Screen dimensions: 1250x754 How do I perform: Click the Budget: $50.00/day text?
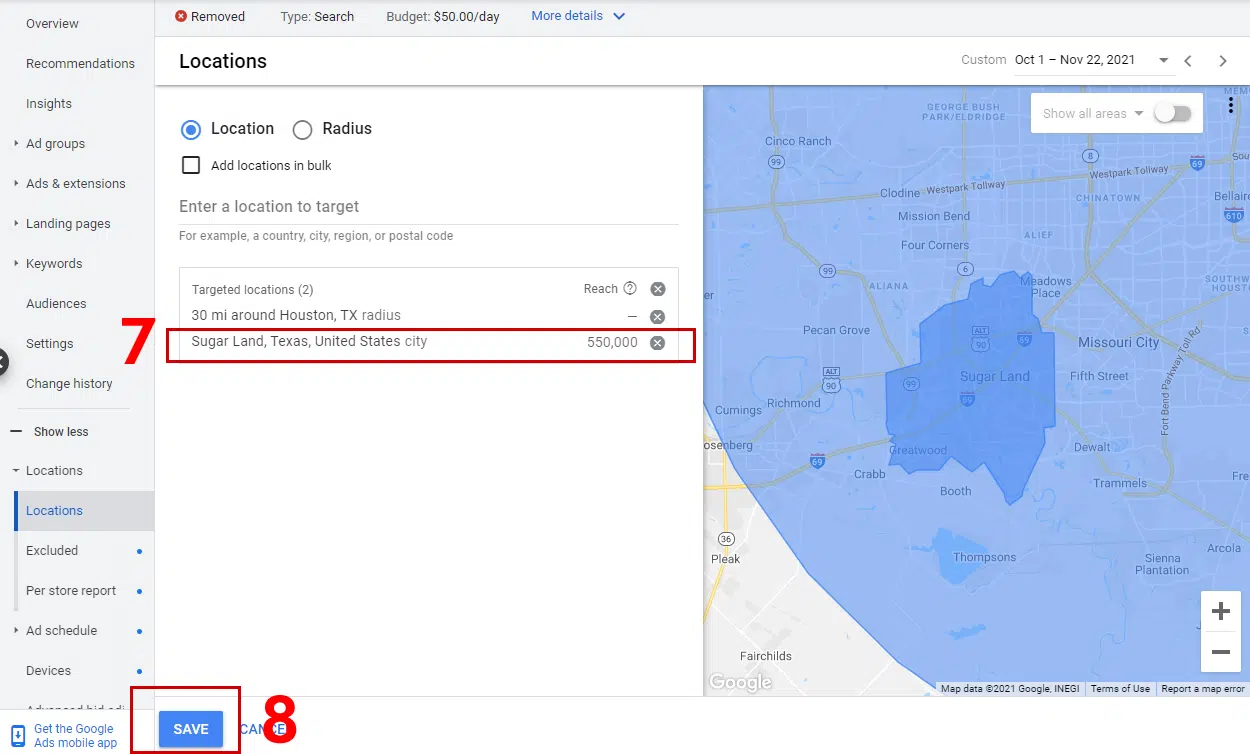tap(443, 17)
